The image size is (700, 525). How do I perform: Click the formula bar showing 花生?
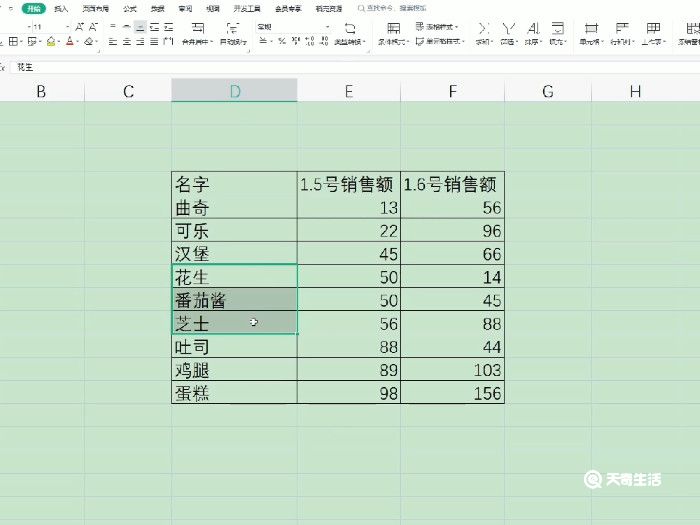coord(355,67)
